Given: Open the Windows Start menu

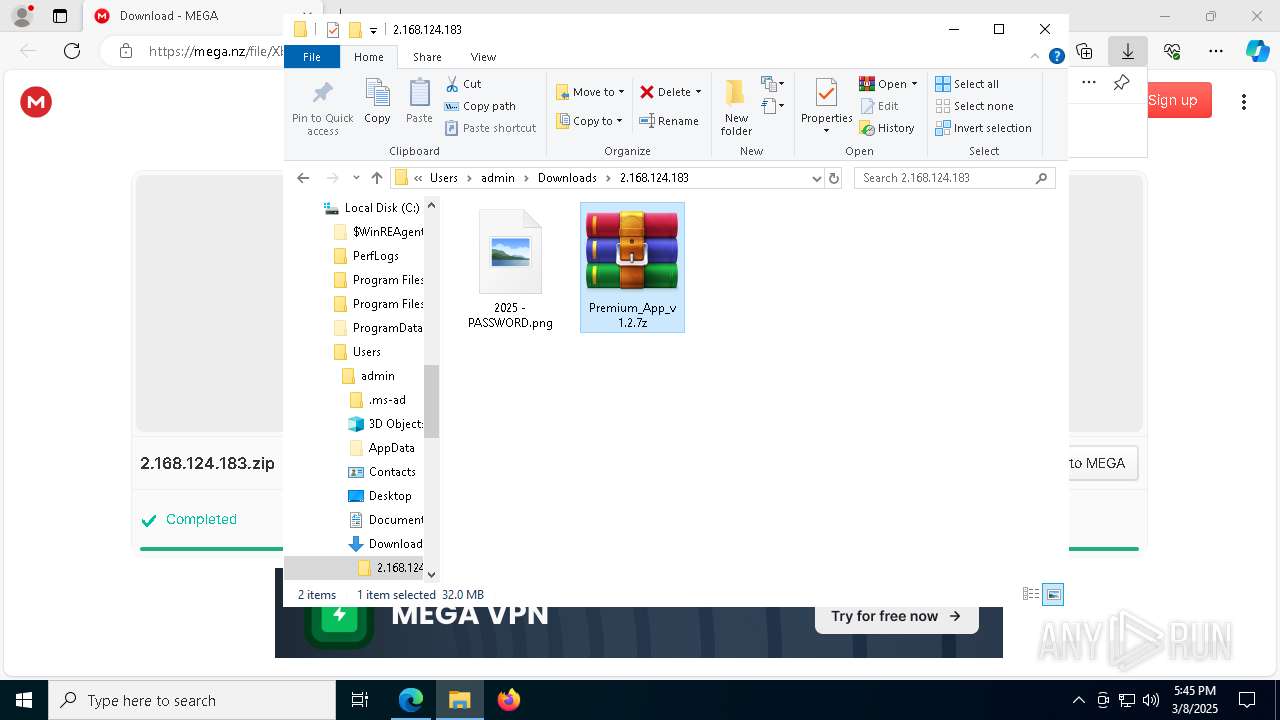Looking at the screenshot, I should (24, 700).
